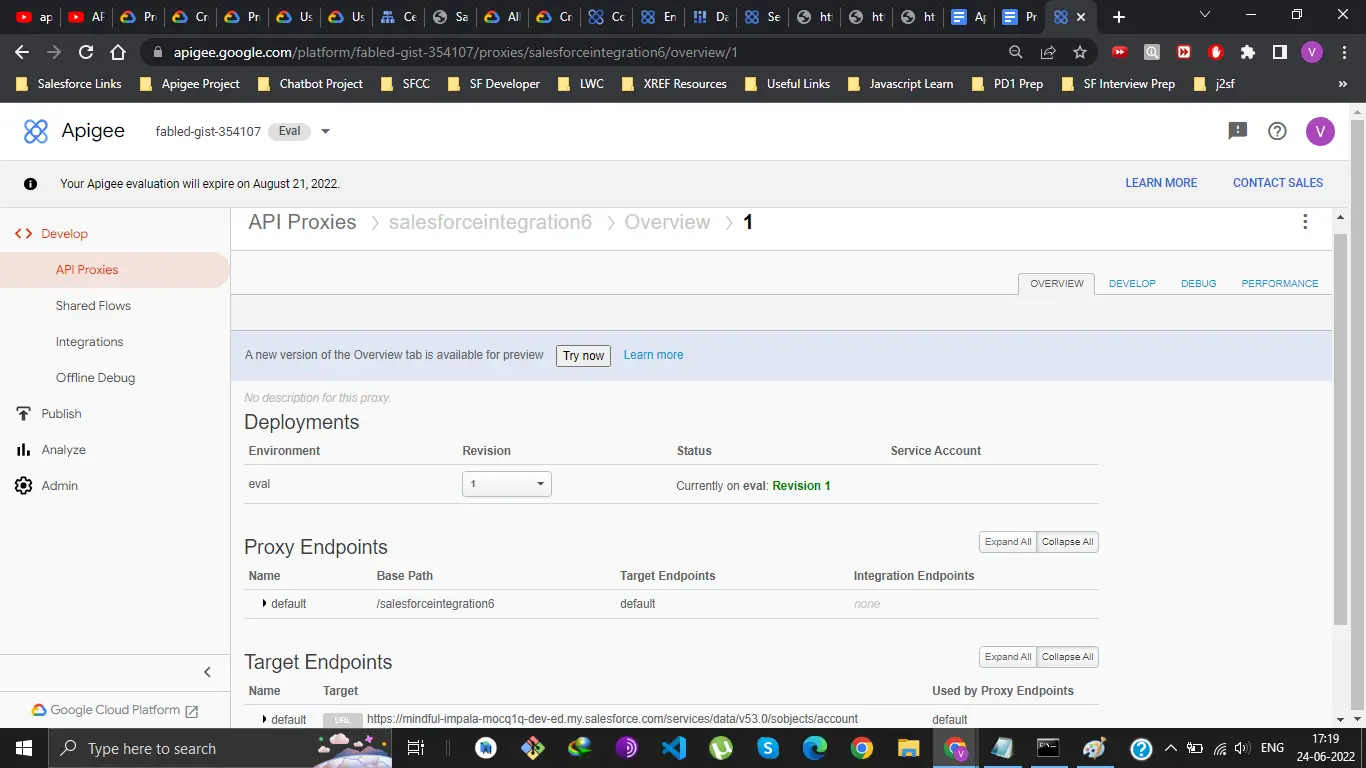This screenshot has width=1366, height=768.
Task: Open the Salesforce Links bookmark folder
Action: tap(69, 84)
